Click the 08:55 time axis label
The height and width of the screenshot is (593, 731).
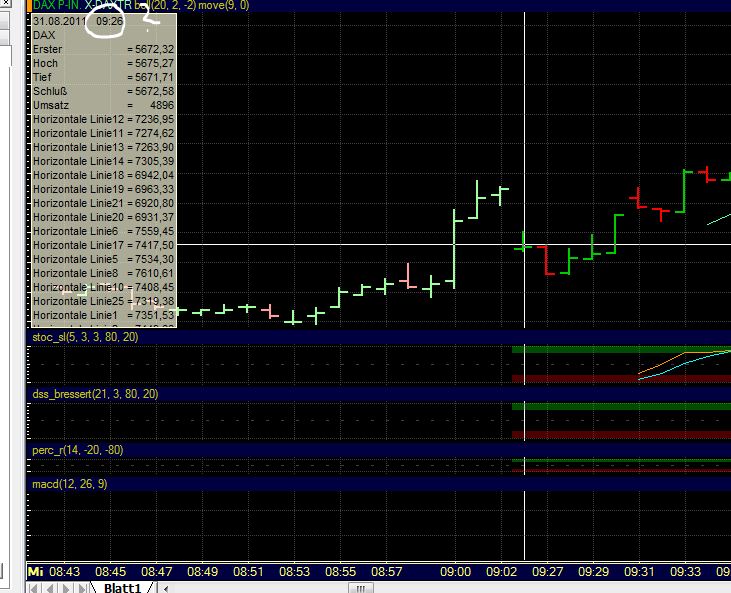340,572
